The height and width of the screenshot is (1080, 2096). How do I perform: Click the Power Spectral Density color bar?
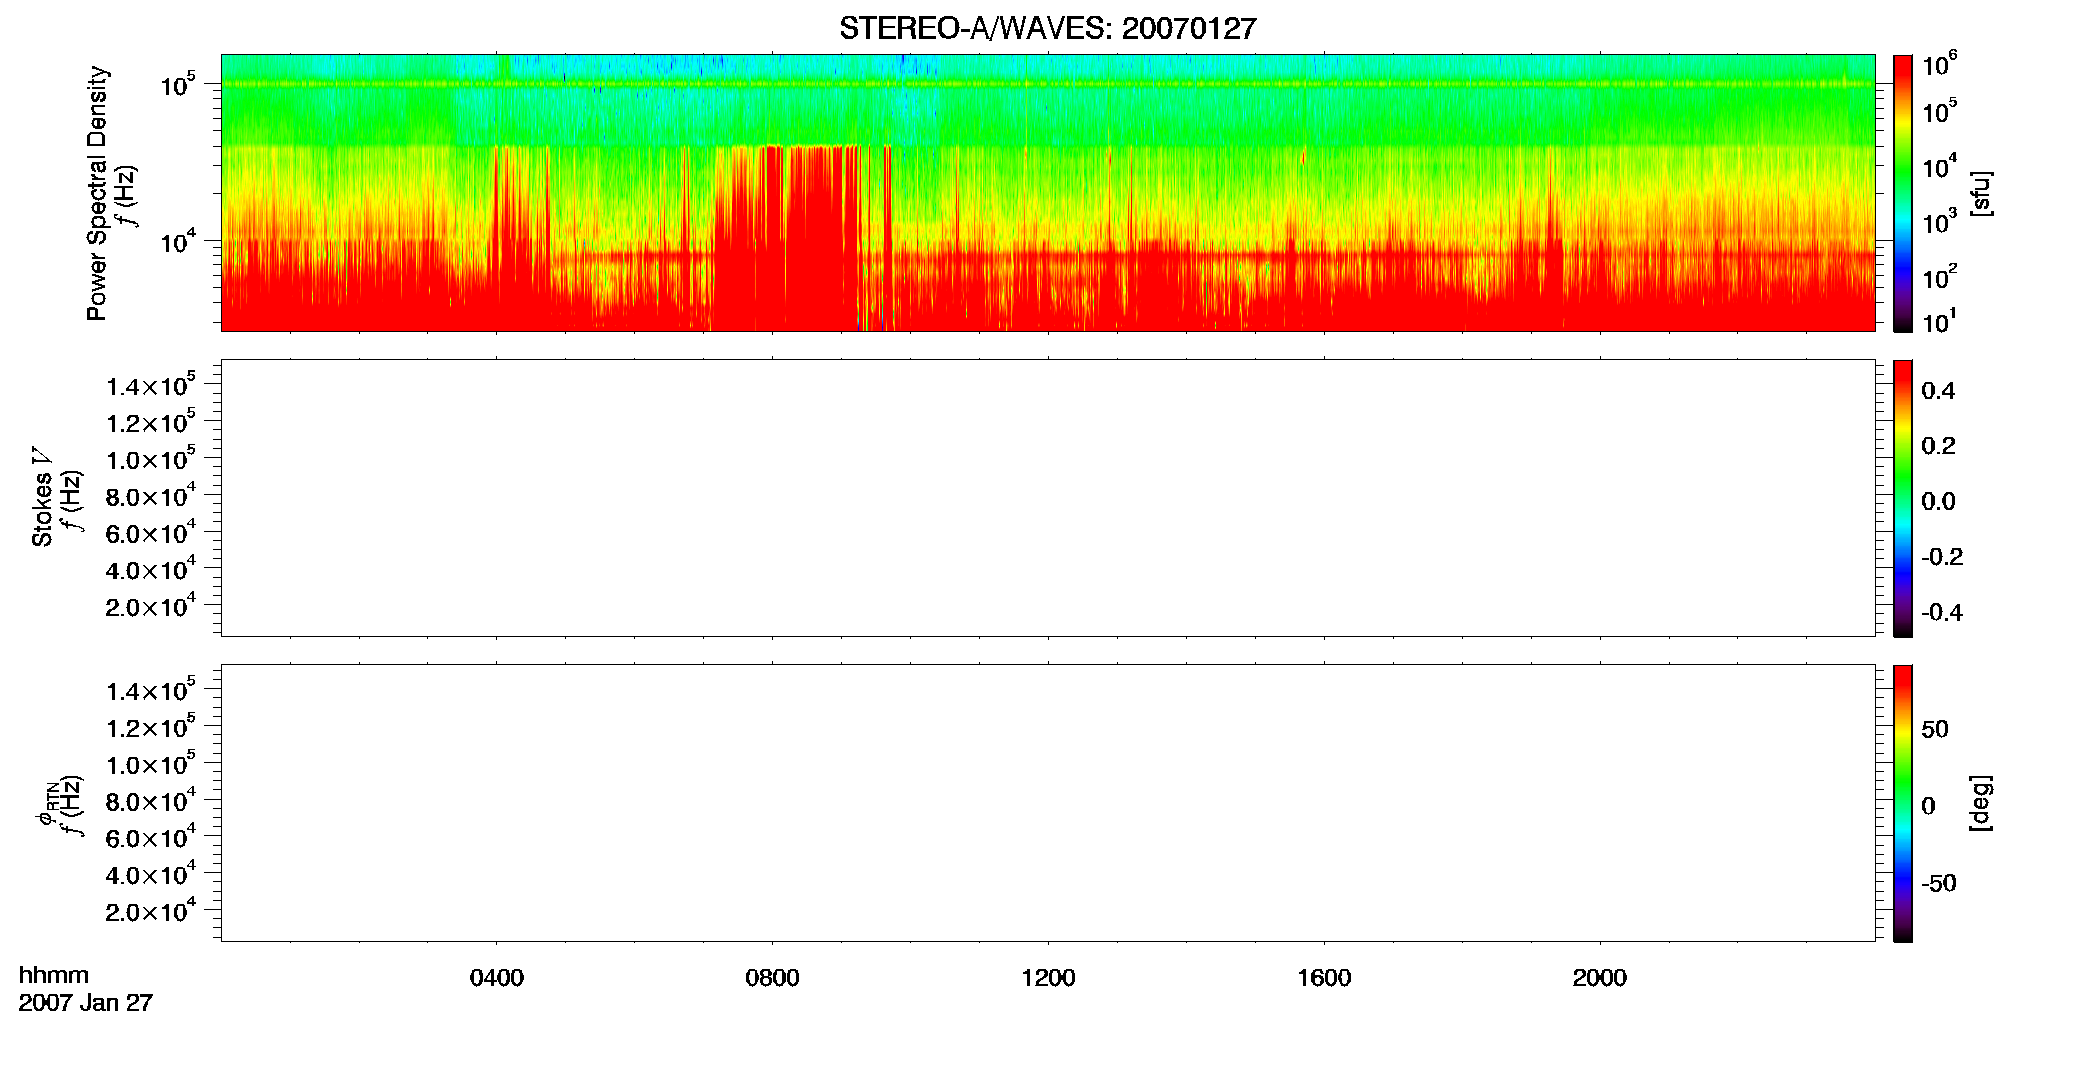point(1902,193)
